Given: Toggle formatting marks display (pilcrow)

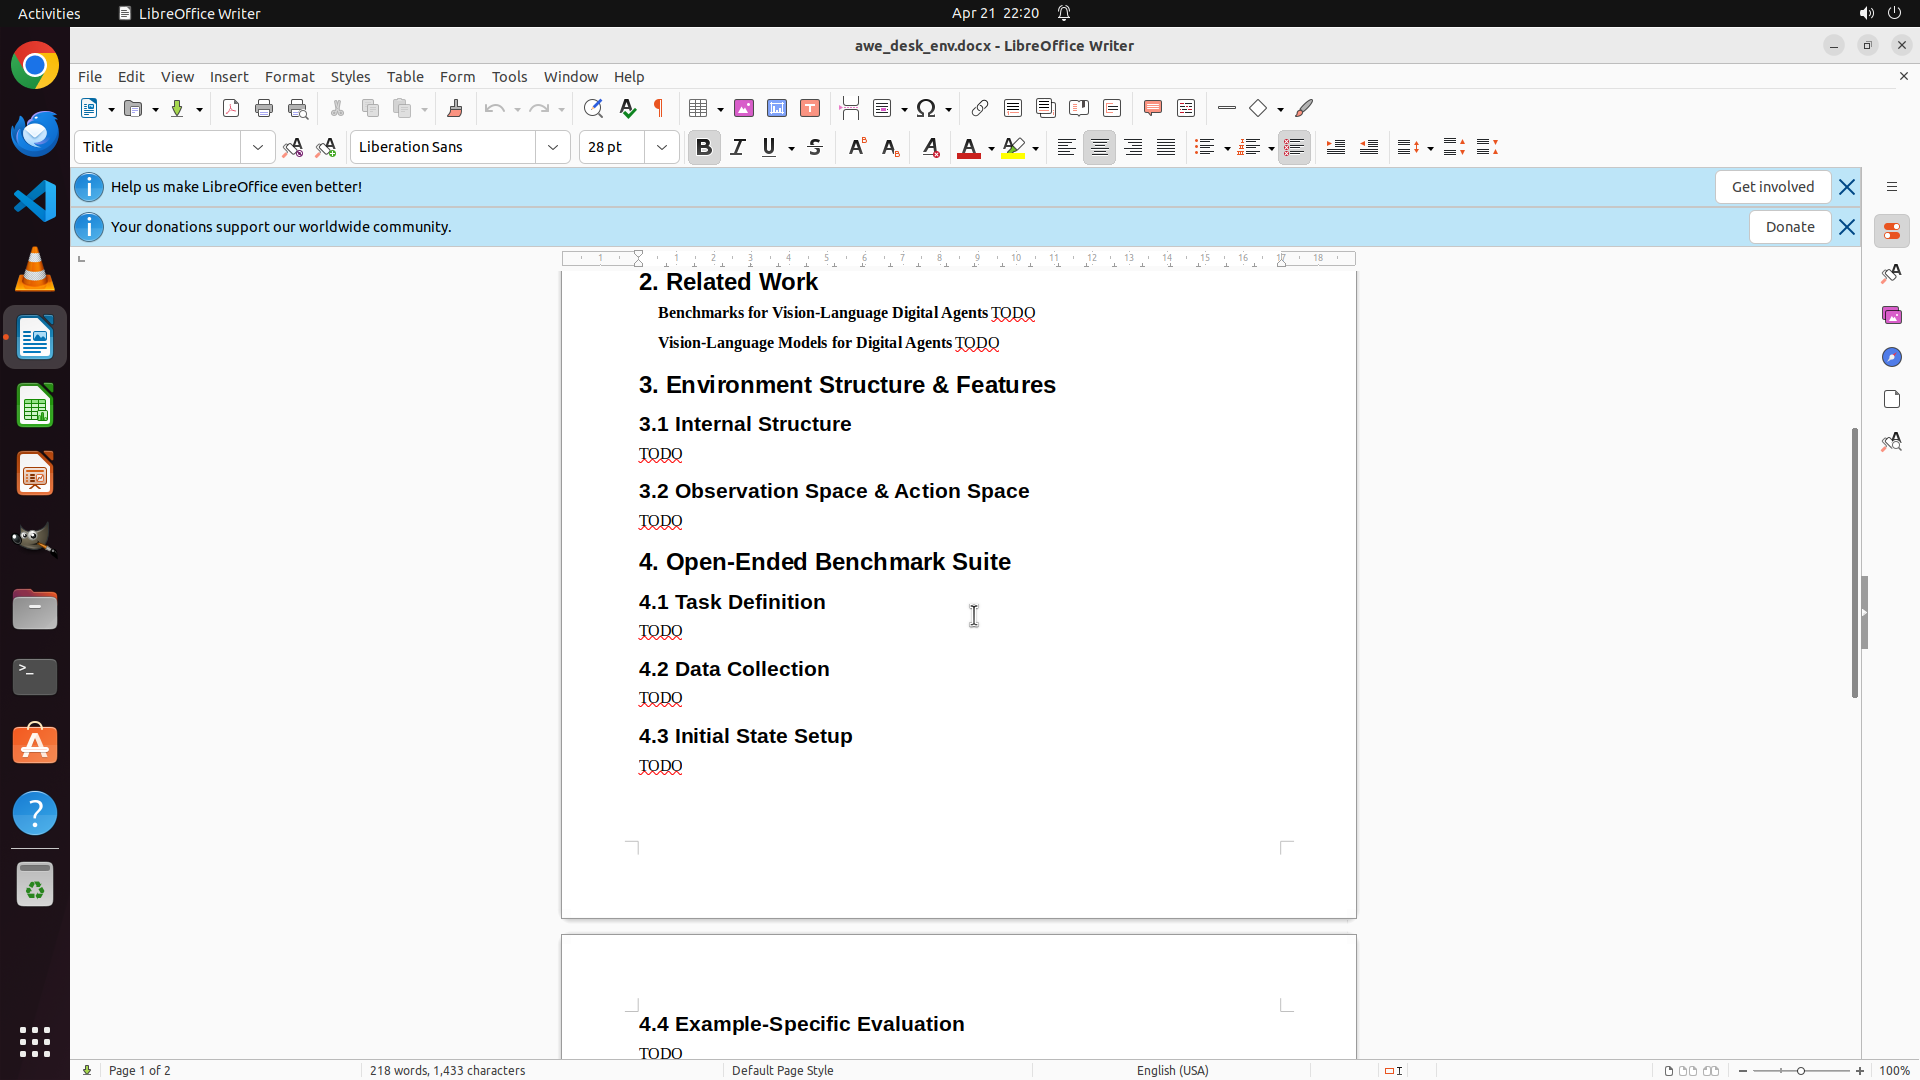Looking at the screenshot, I should tap(659, 108).
